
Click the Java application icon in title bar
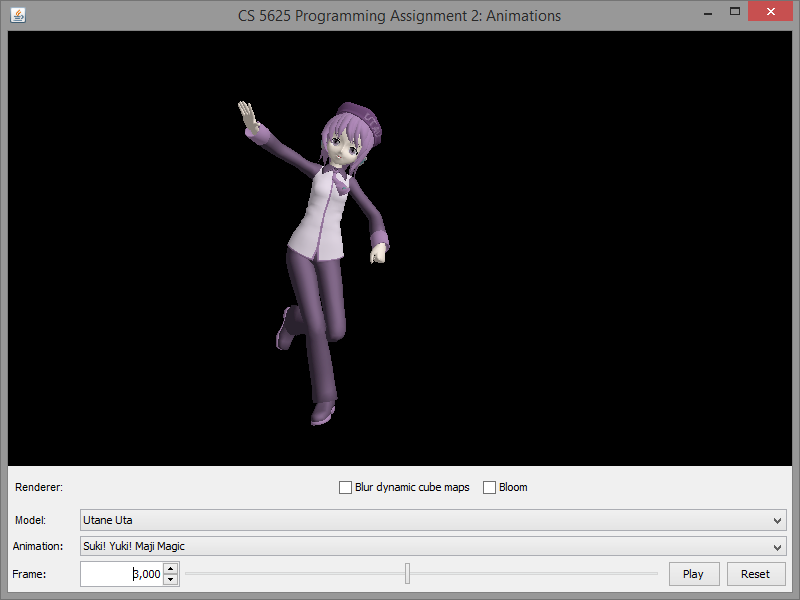pos(18,15)
